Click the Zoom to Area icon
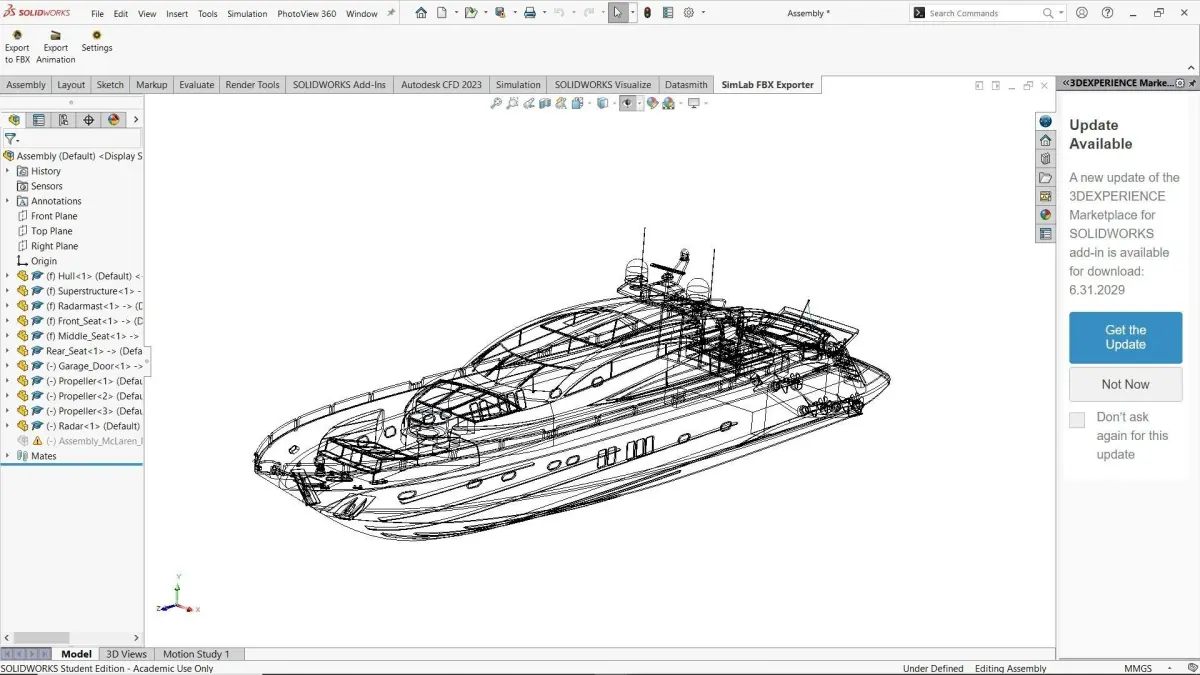This screenshot has height=675, width=1200. [512, 103]
